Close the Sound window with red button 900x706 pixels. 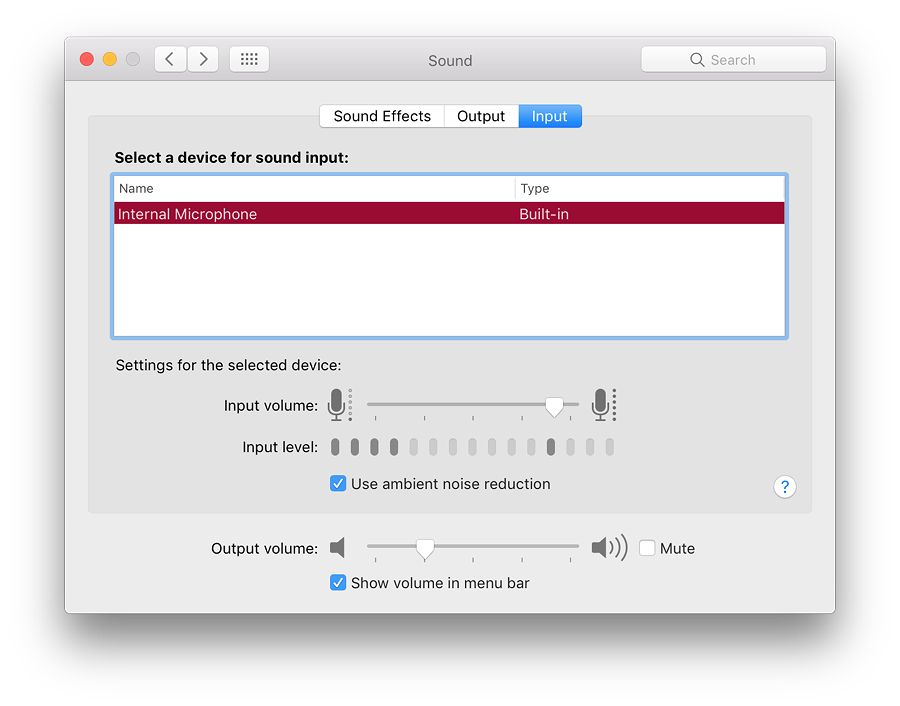point(87,59)
